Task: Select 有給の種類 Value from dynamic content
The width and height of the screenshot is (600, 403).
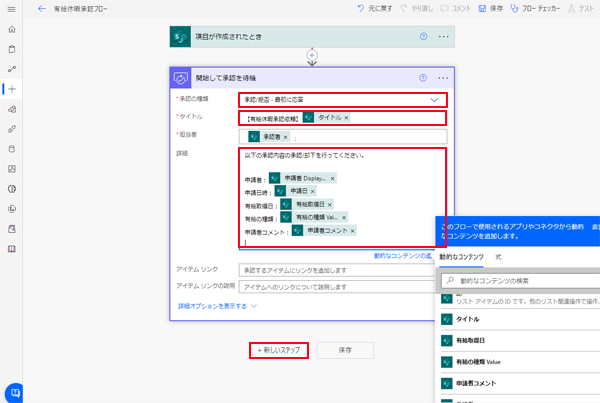Action: (520, 362)
